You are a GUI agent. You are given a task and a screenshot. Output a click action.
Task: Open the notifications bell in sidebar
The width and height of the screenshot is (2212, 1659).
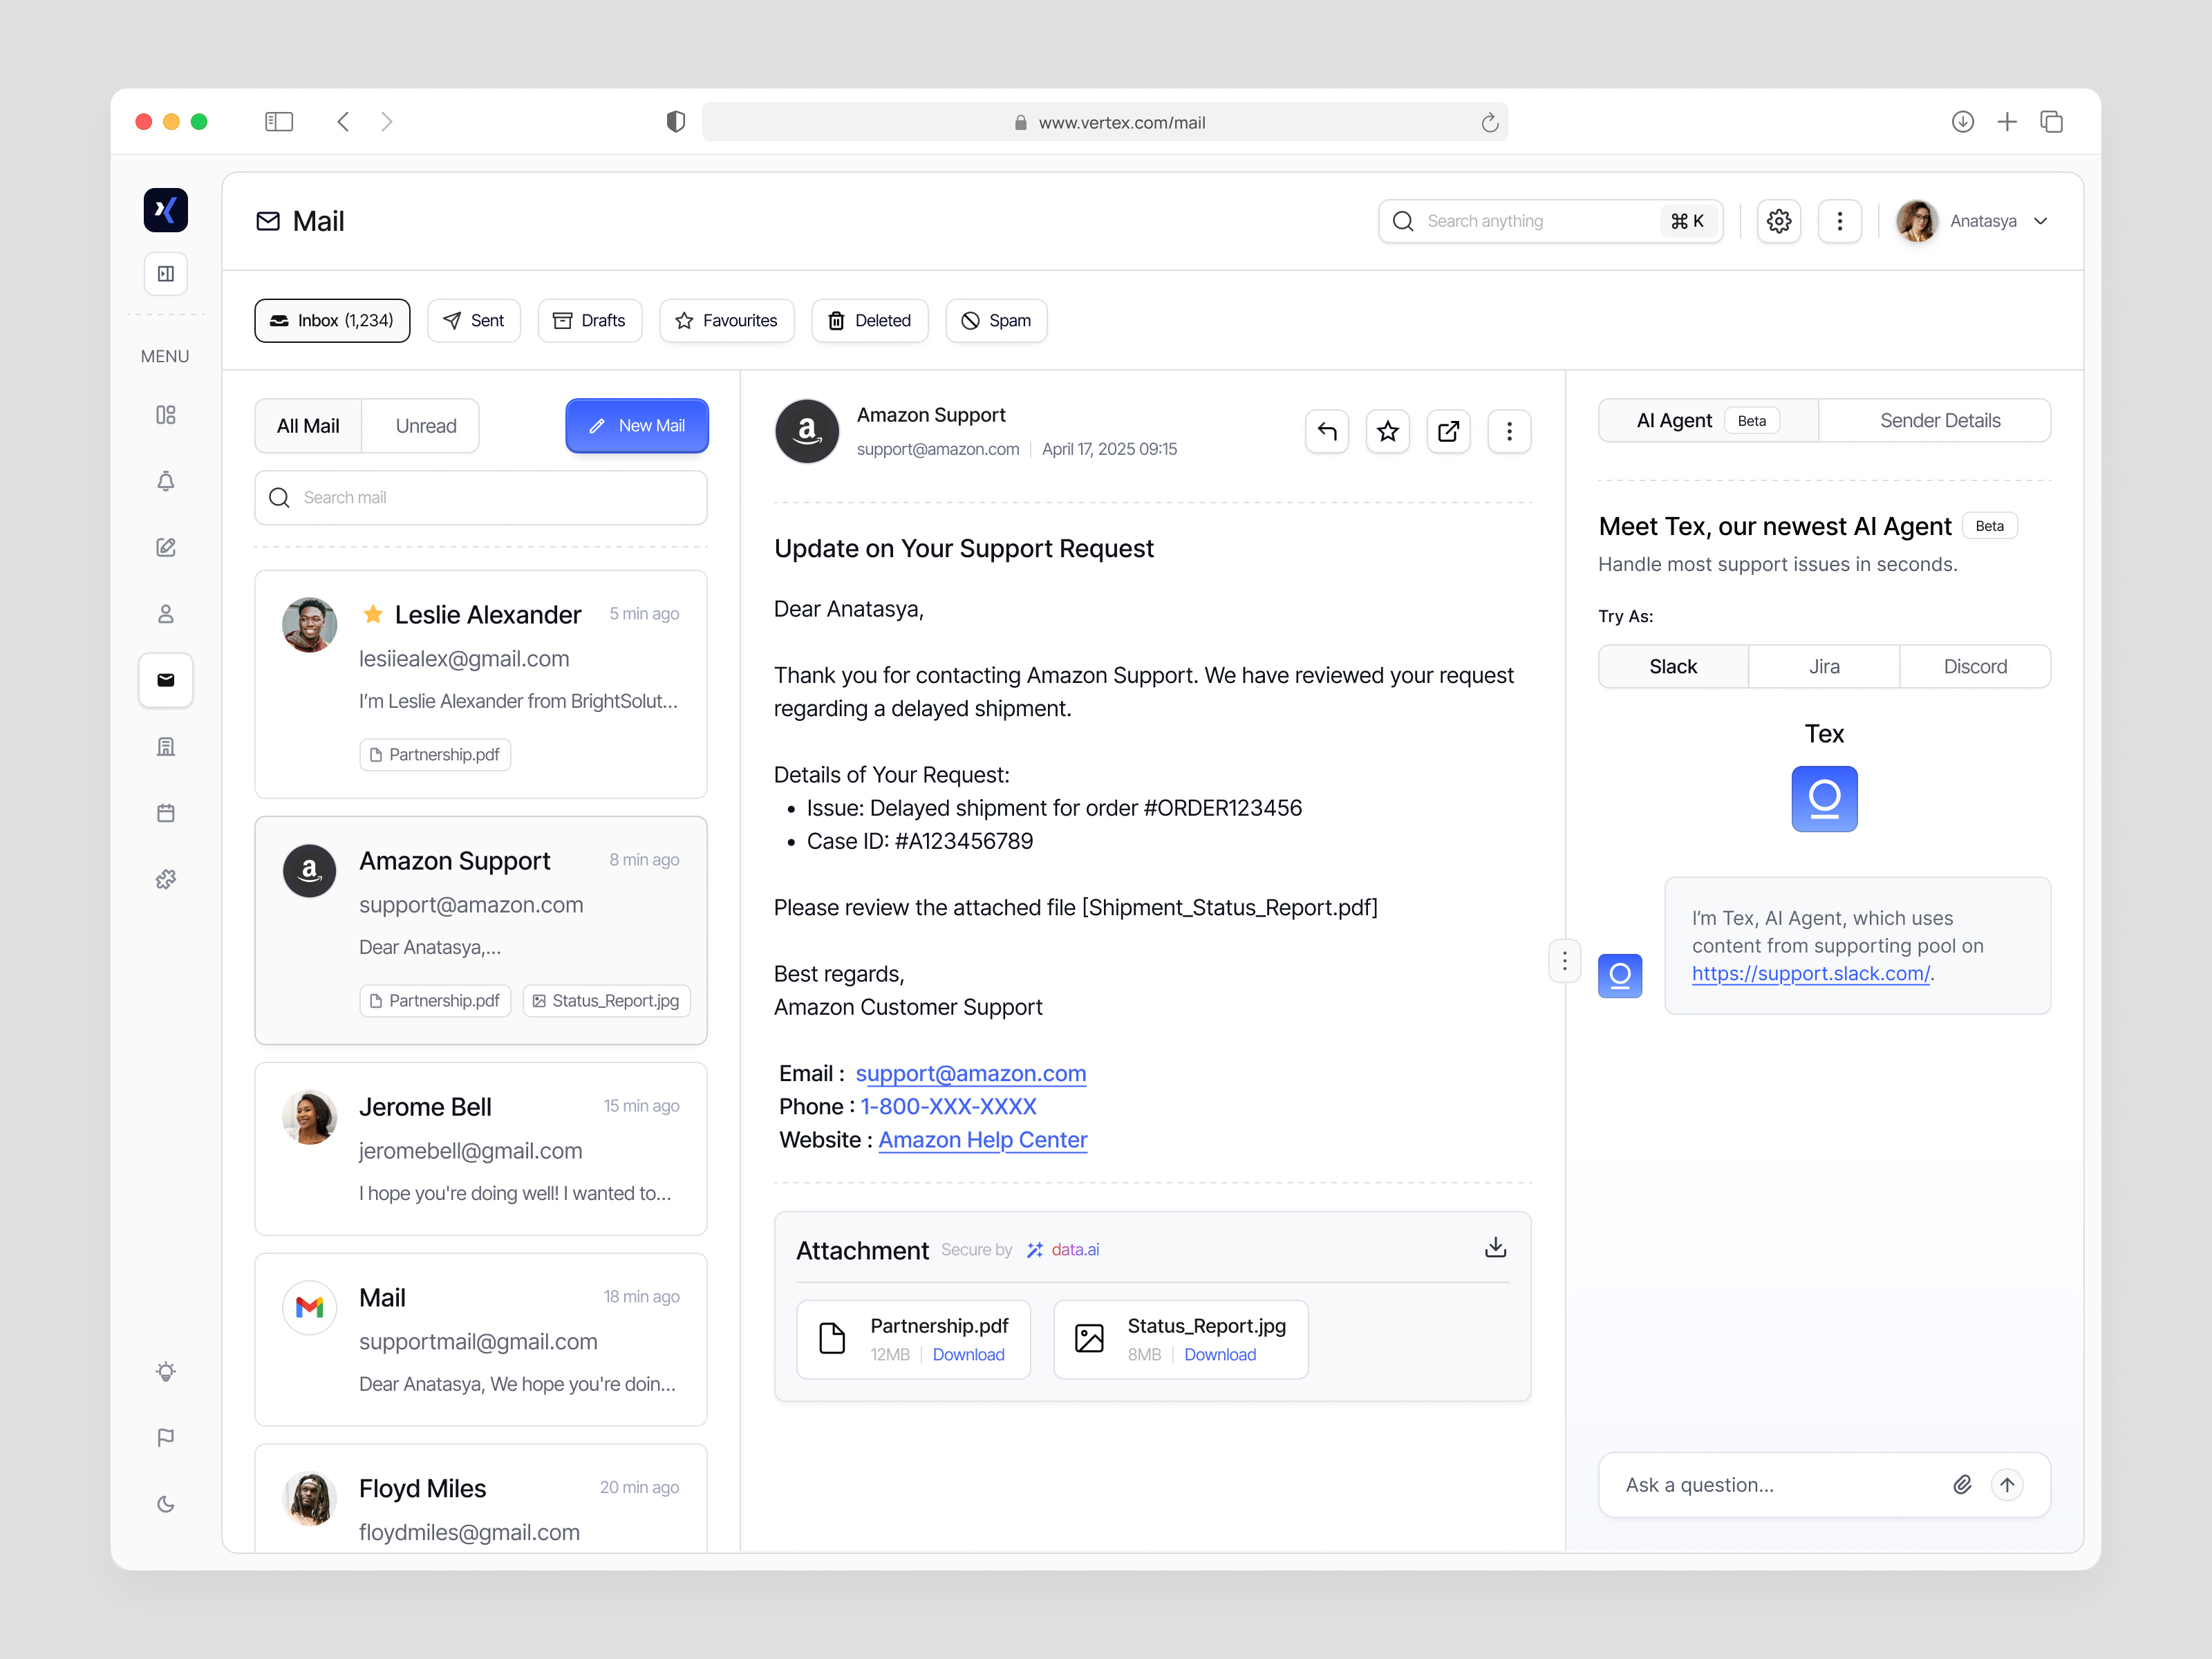point(166,481)
